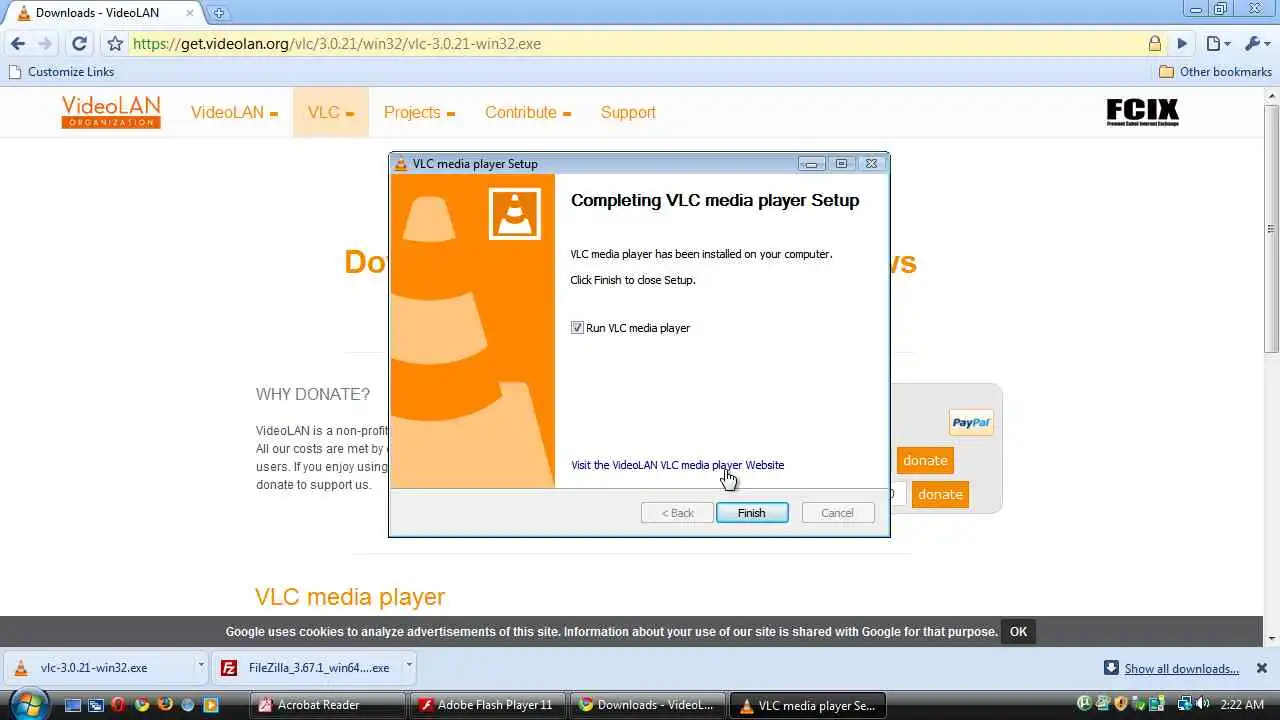Click the orange security shield tray icon

click(x=1121, y=704)
